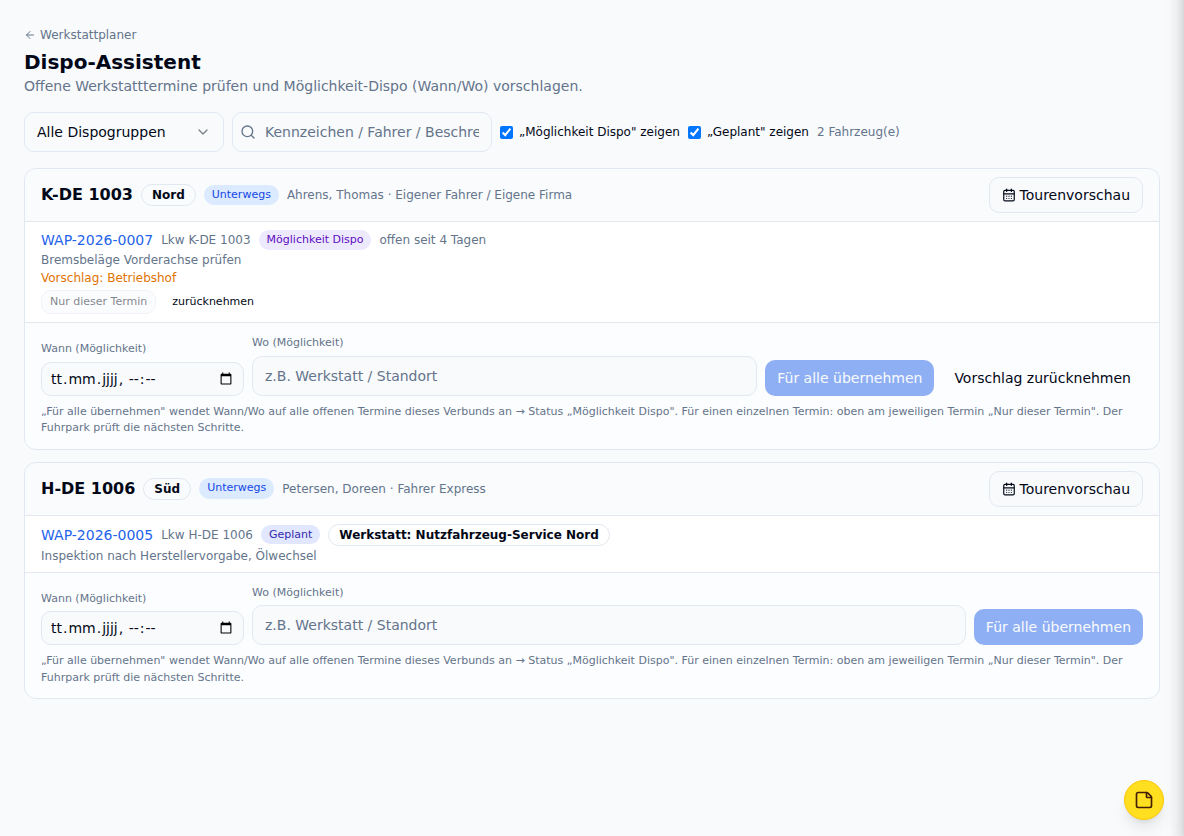Click Vorschlag zurücknehmen button
This screenshot has height=836, width=1184.
[x=1042, y=378]
